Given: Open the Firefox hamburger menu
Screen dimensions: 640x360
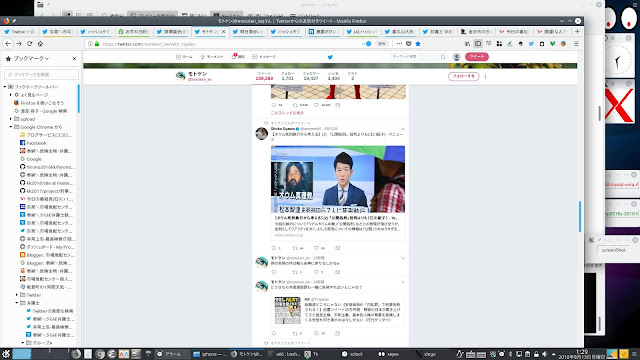Looking at the screenshot, I should (576, 44).
